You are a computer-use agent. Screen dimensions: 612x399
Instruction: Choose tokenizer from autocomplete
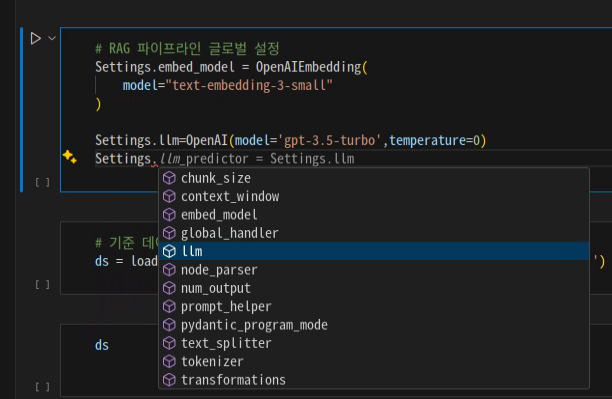click(x=374, y=362)
